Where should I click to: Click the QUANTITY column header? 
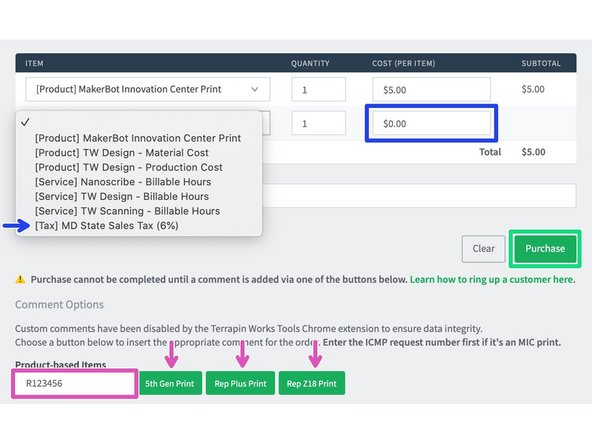(x=310, y=63)
